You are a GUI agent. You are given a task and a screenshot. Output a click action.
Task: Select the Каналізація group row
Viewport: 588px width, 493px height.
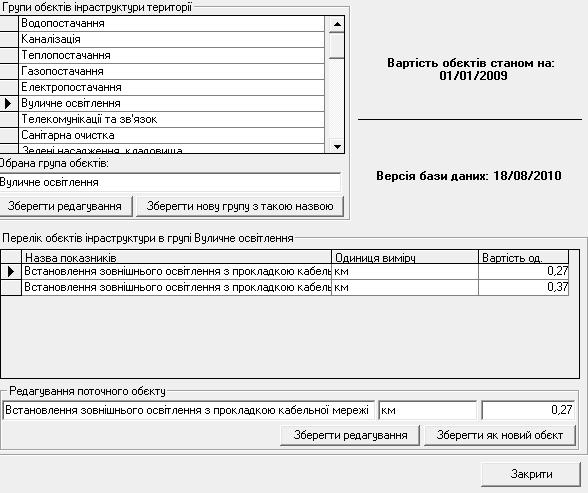(171, 39)
